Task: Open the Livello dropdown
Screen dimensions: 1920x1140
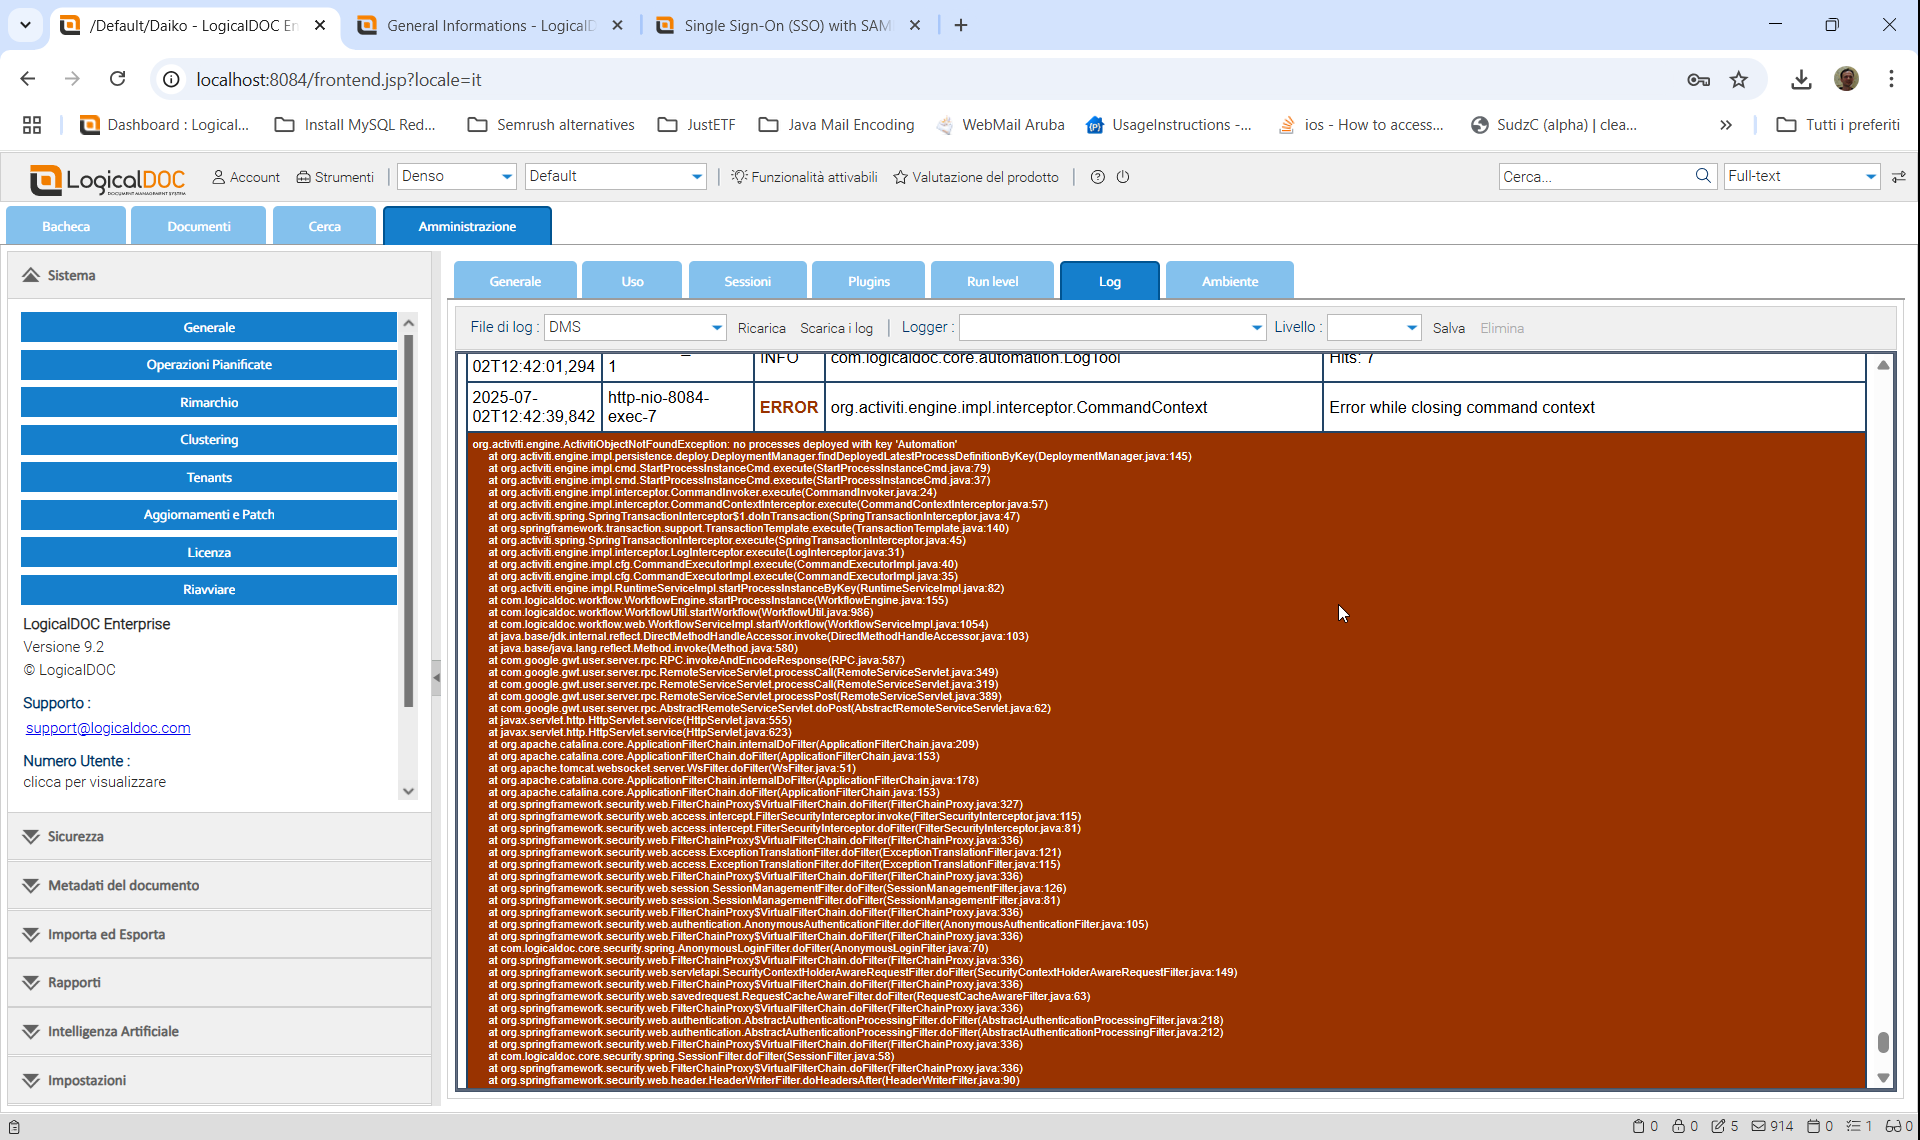Action: [1373, 327]
